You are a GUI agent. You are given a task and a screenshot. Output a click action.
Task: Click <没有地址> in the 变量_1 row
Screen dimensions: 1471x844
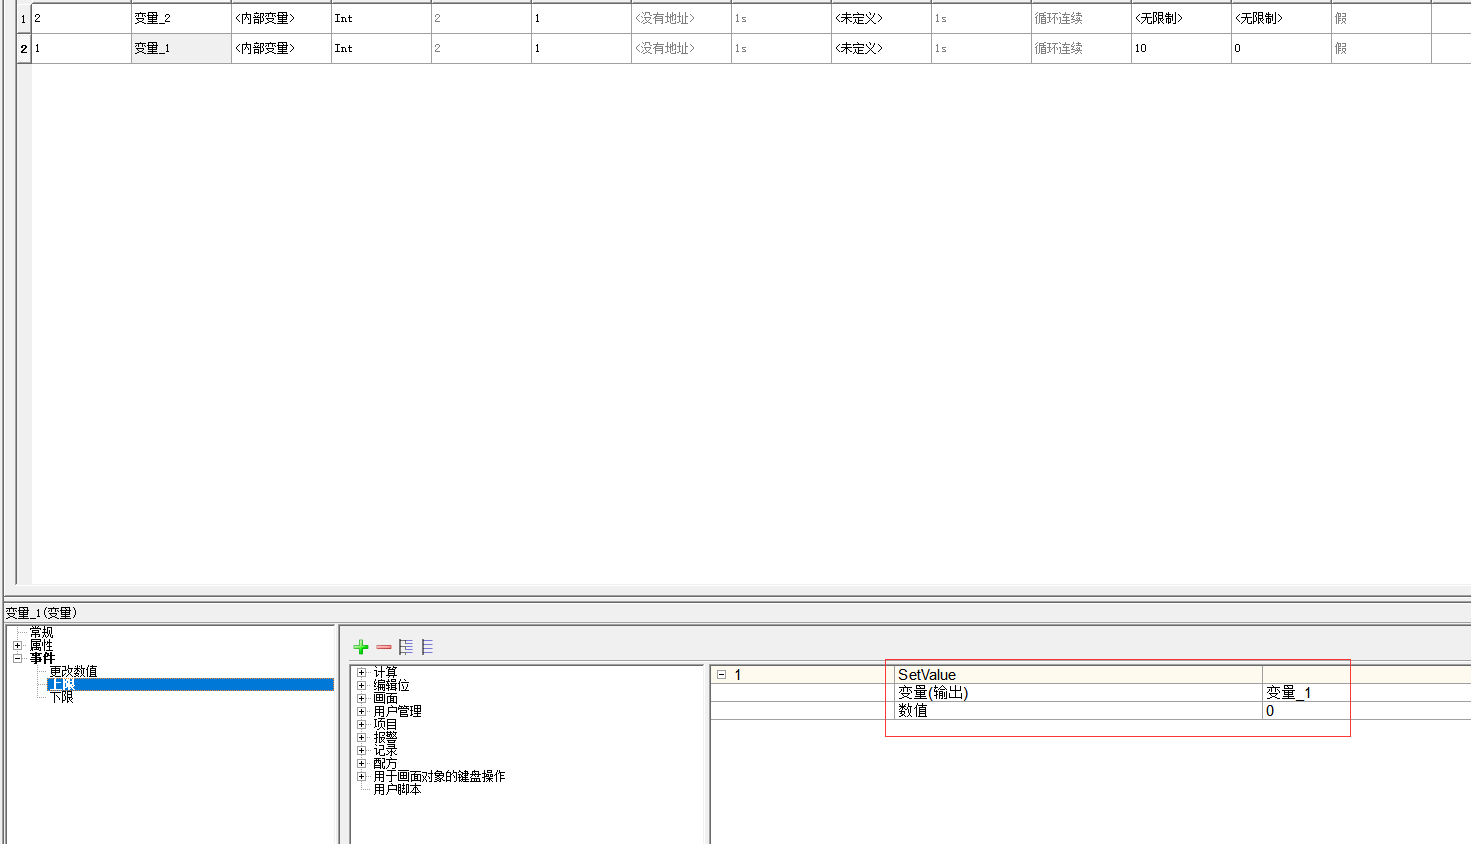point(681,49)
